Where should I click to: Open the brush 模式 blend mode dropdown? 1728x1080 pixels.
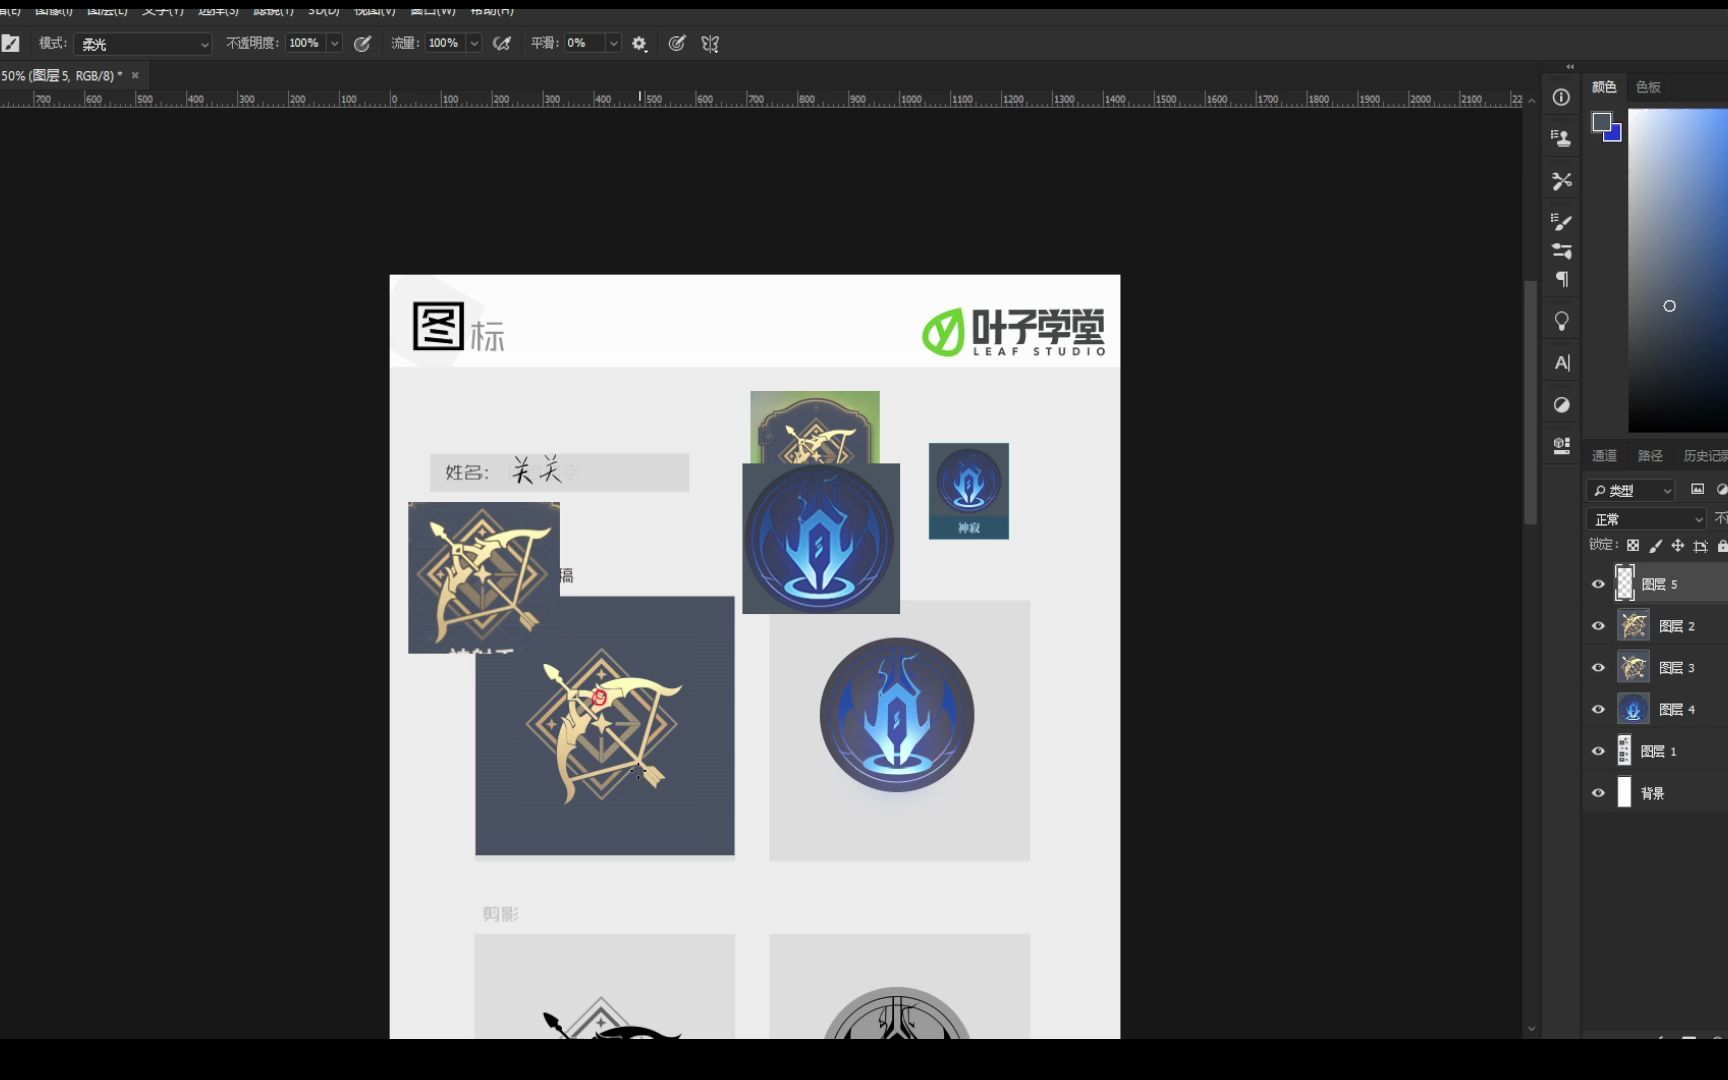pos(144,44)
